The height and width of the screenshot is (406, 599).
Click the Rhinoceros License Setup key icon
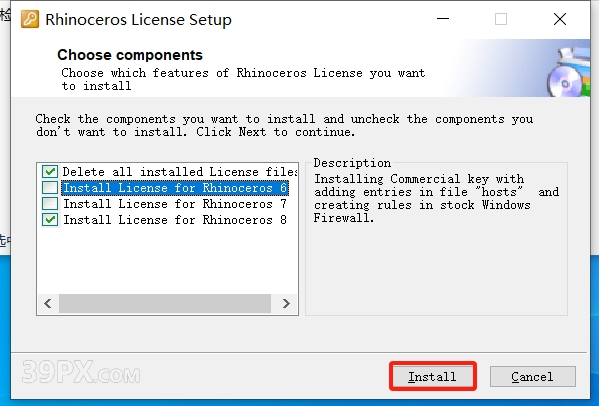click(30, 19)
